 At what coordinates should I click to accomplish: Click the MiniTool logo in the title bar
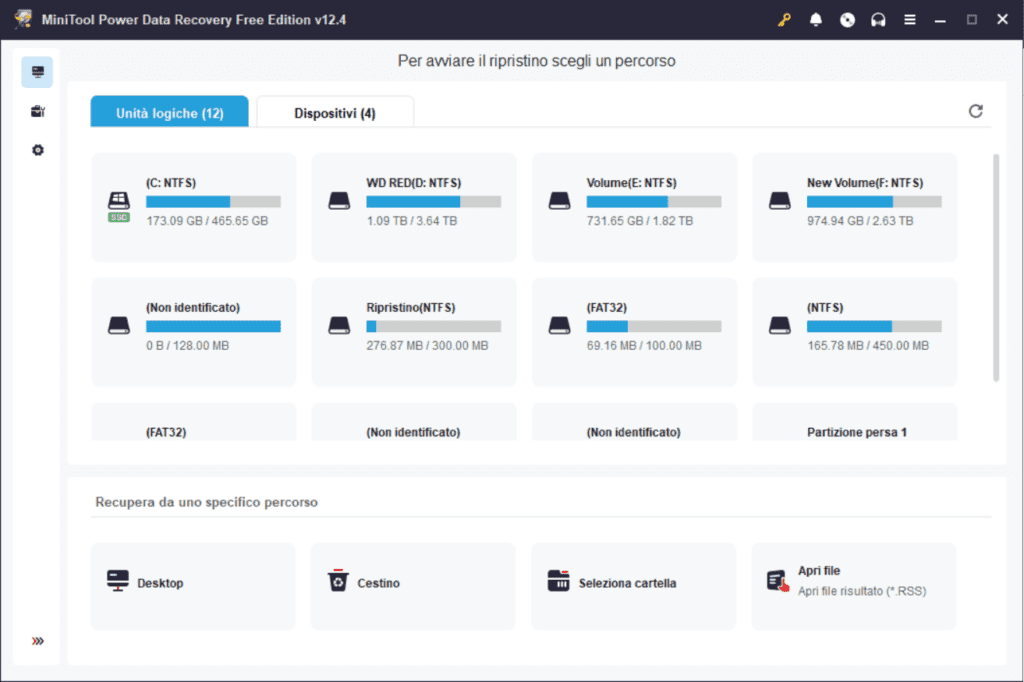pos(22,19)
